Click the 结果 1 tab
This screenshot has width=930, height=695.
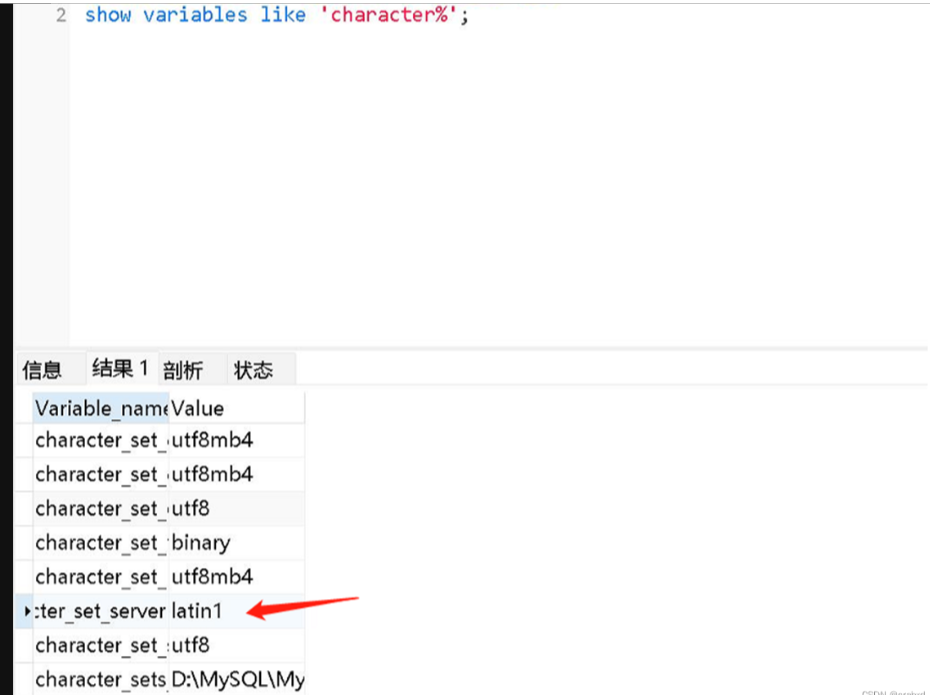click(x=119, y=368)
